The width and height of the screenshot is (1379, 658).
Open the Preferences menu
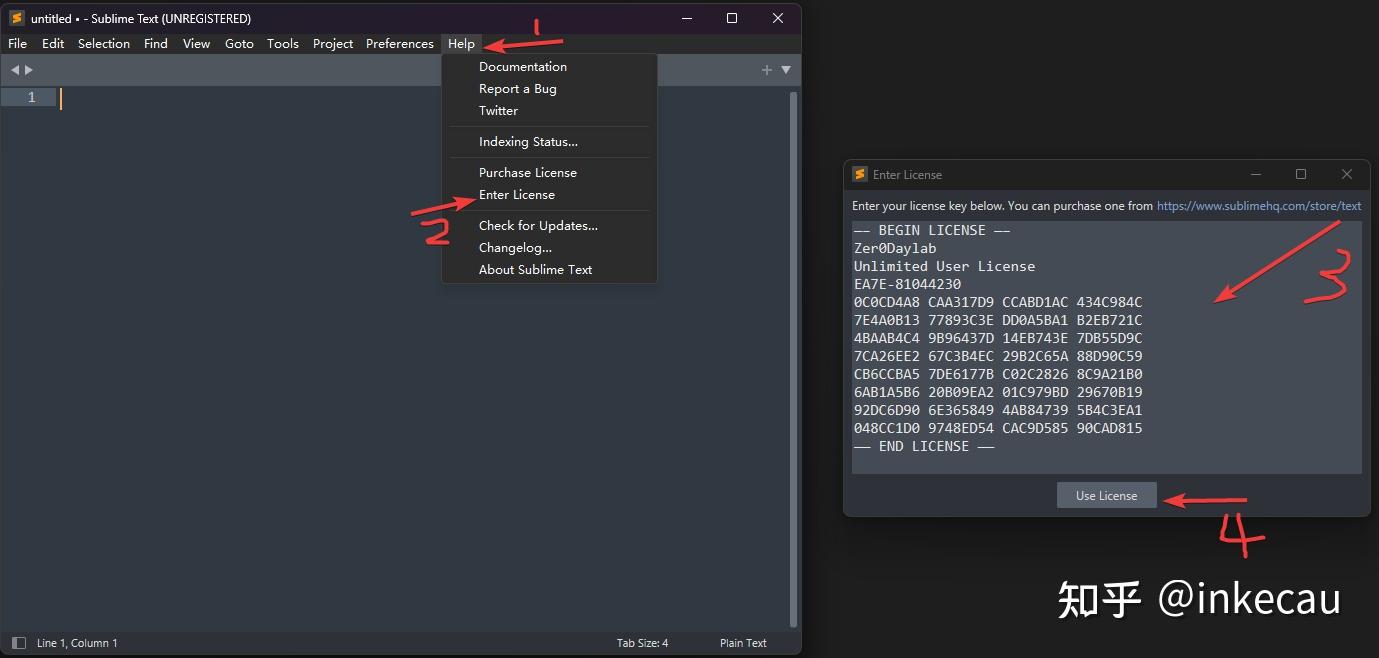coord(399,44)
